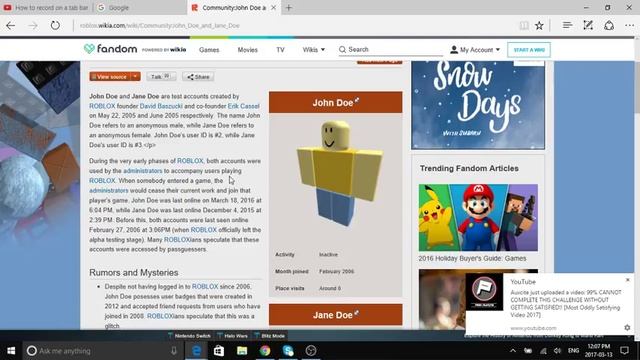640x360 pixels.
Task: Click the network tray icon
Action: click(x=543, y=351)
